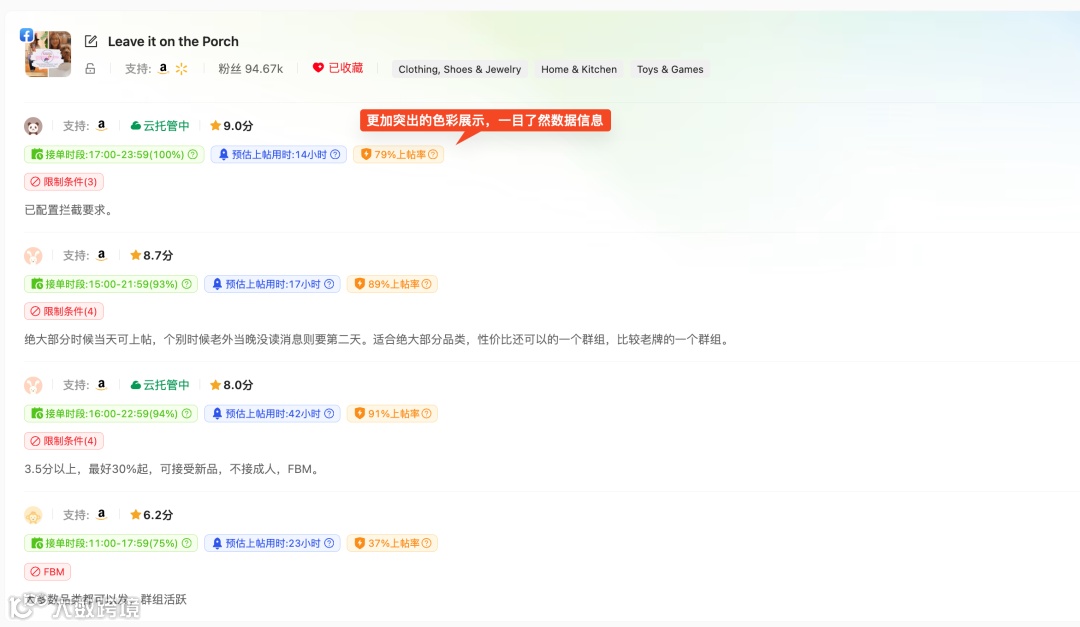Click the FBM restriction tag
This screenshot has height=627, width=1080.
[48, 572]
